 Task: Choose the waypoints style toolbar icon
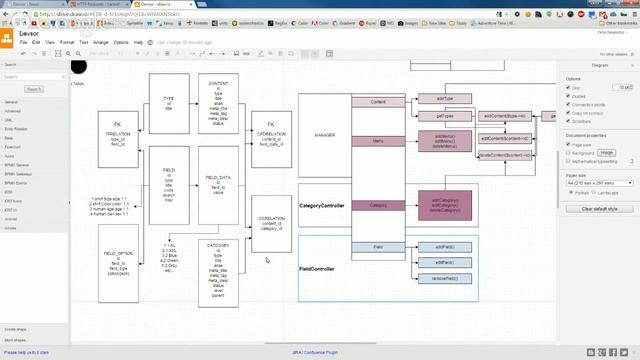(x=202, y=53)
